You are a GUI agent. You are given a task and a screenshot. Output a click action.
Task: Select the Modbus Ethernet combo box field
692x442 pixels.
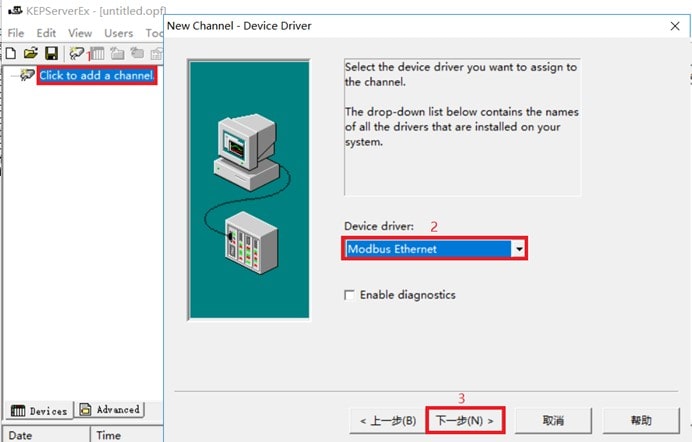click(427, 249)
